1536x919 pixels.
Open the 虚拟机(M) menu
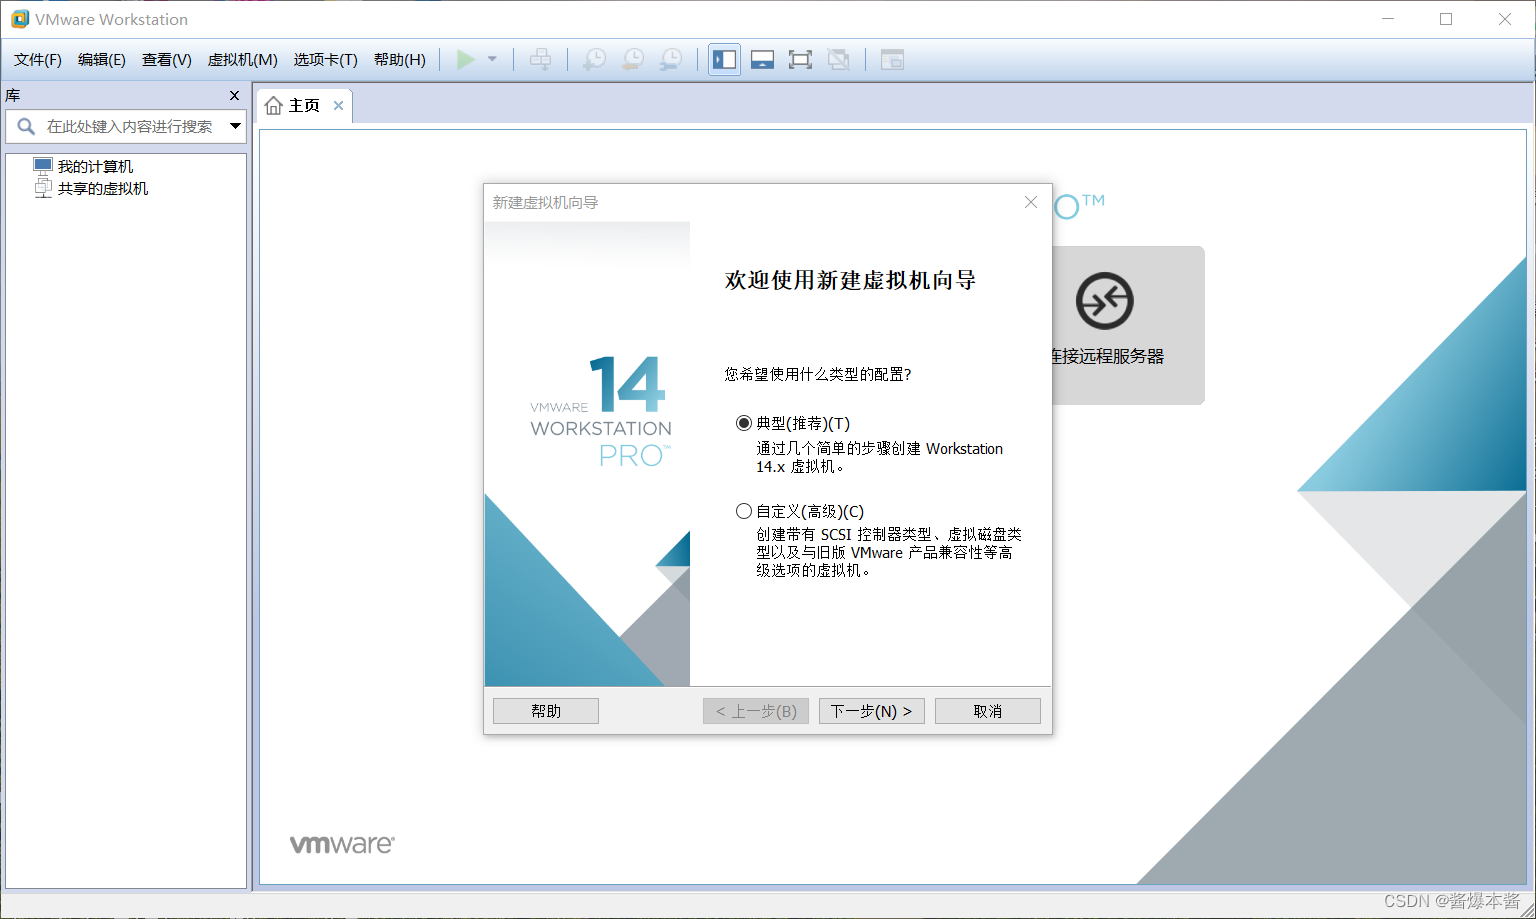(242, 60)
